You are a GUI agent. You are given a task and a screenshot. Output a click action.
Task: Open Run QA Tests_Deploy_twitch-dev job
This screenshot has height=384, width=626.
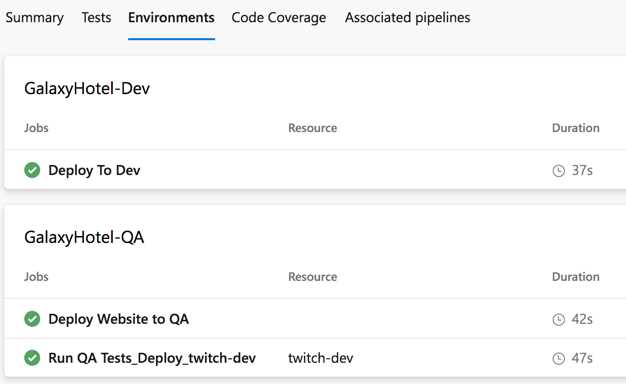(x=152, y=358)
